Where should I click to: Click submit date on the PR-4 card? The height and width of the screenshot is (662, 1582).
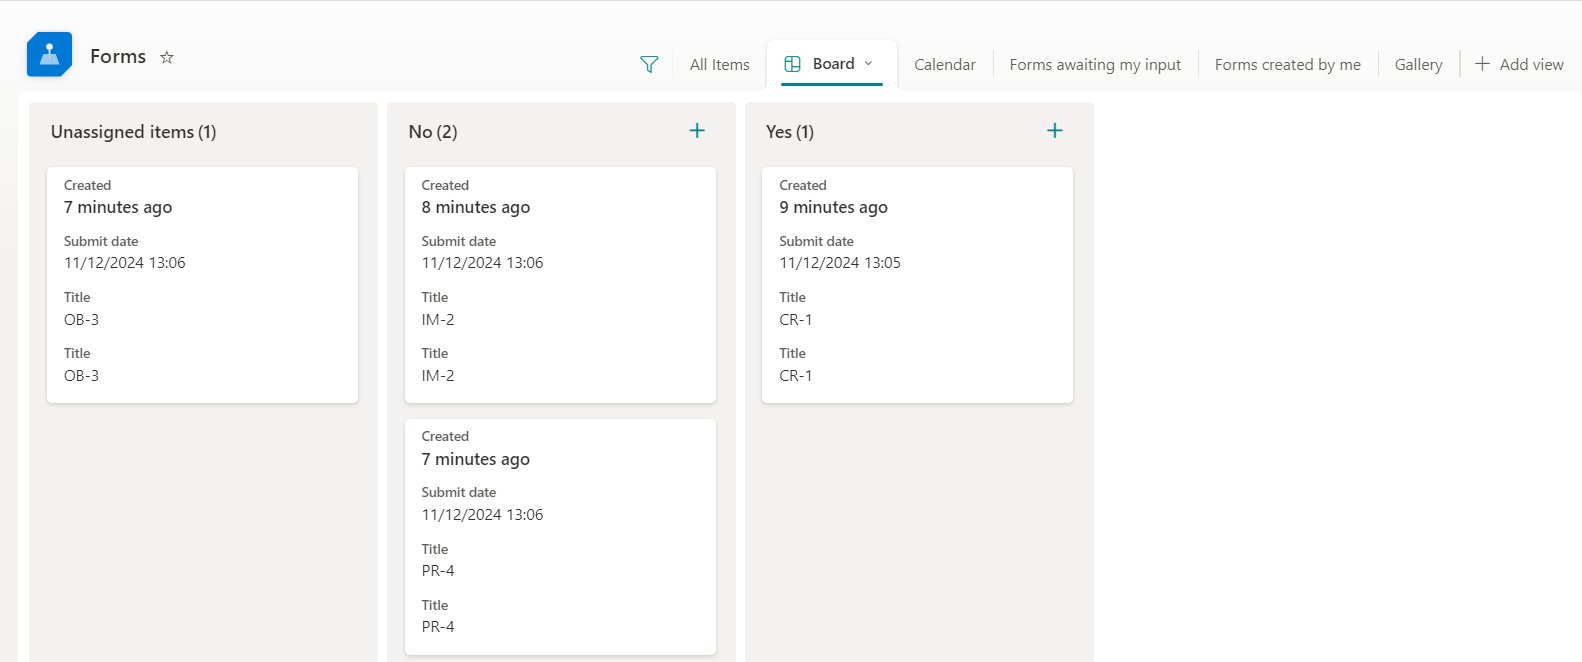click(482, 515)
